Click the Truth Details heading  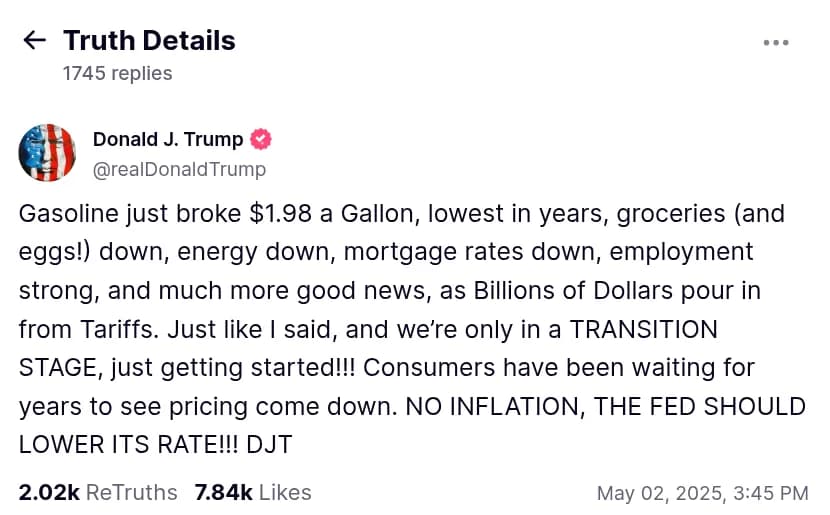click(x=149, y=41)
